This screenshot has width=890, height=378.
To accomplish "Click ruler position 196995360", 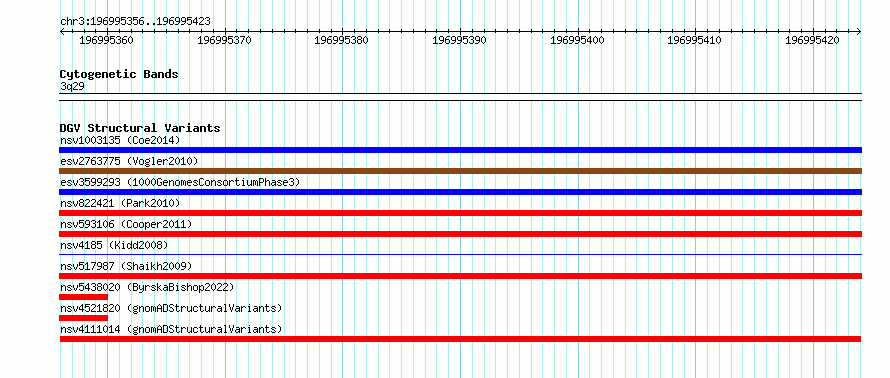I will click(106, 40).
